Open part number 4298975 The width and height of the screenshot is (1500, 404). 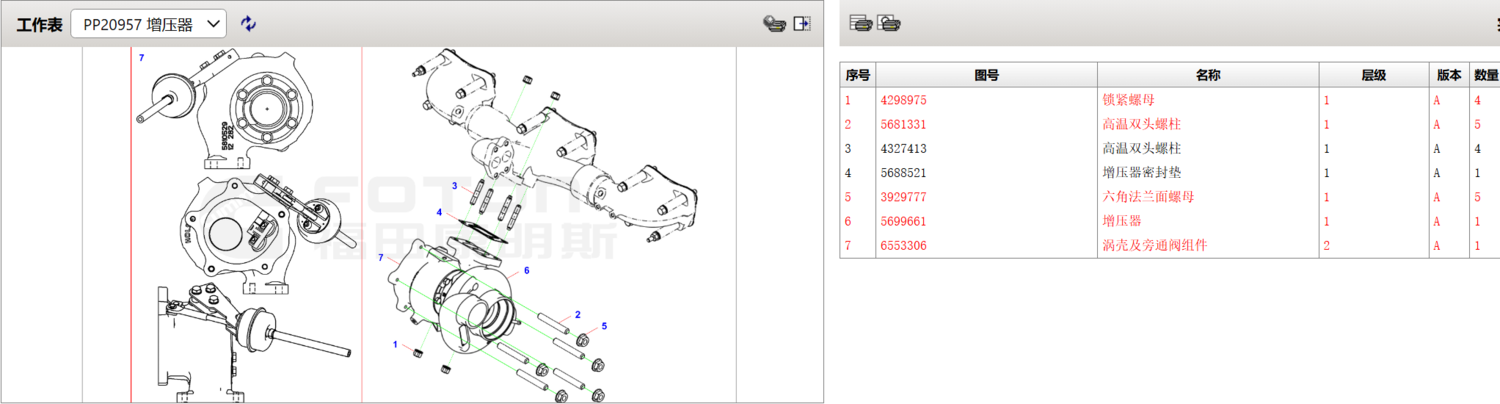(x=903, y=100)
